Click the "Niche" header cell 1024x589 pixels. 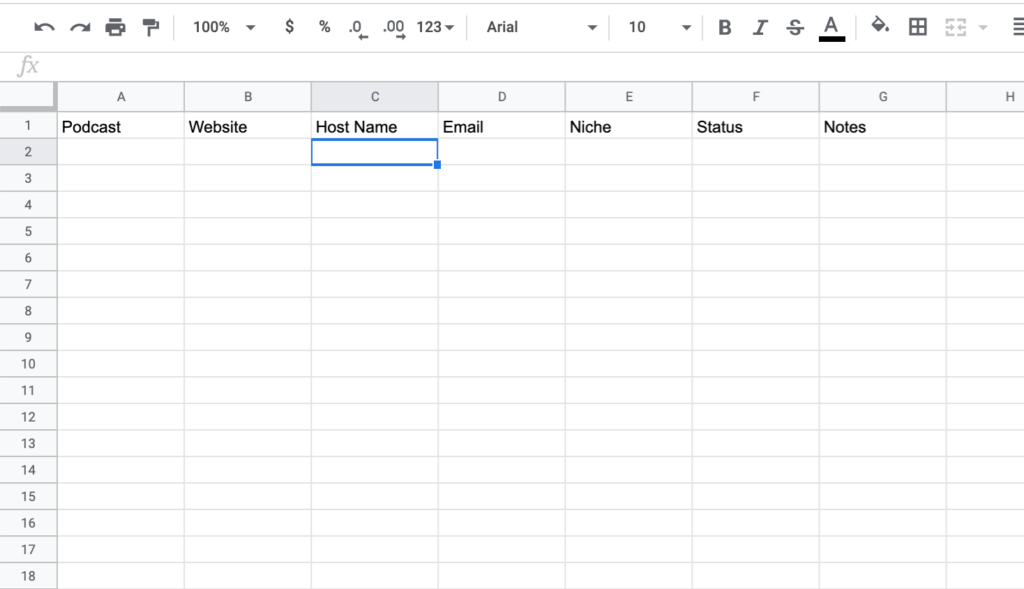[629, 126]
